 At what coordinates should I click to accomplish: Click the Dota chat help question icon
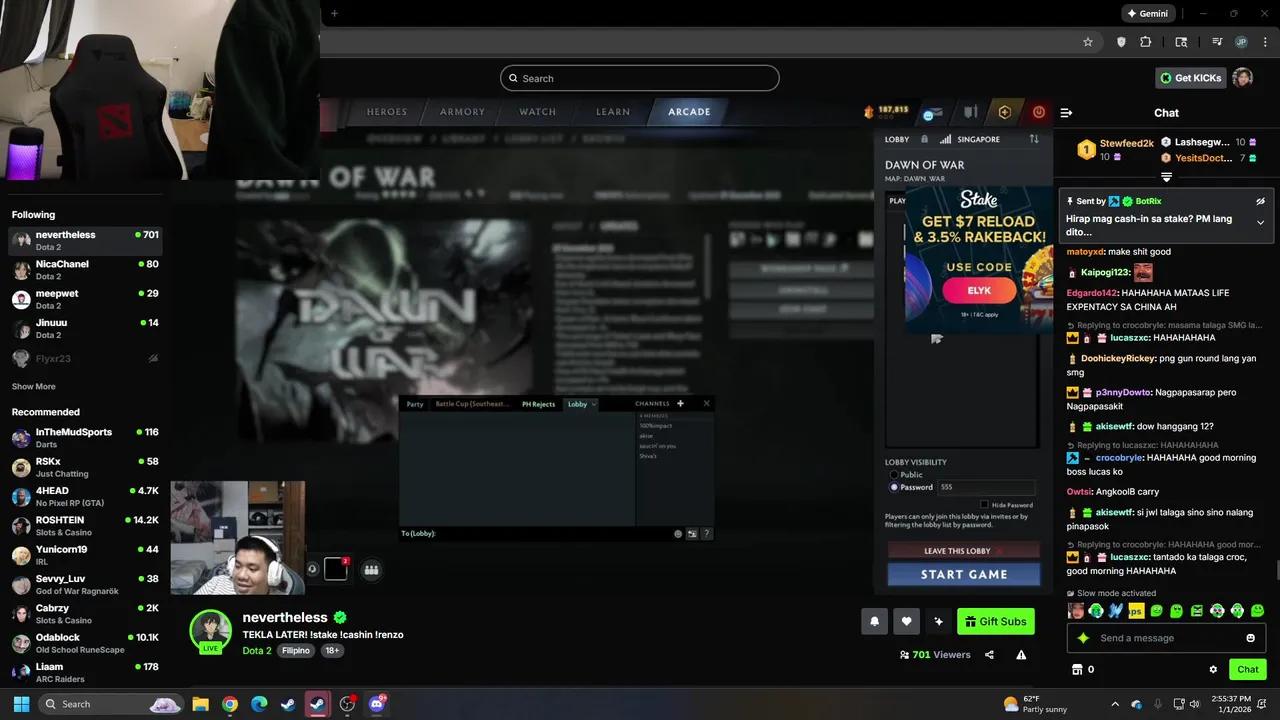coord(706,534)
